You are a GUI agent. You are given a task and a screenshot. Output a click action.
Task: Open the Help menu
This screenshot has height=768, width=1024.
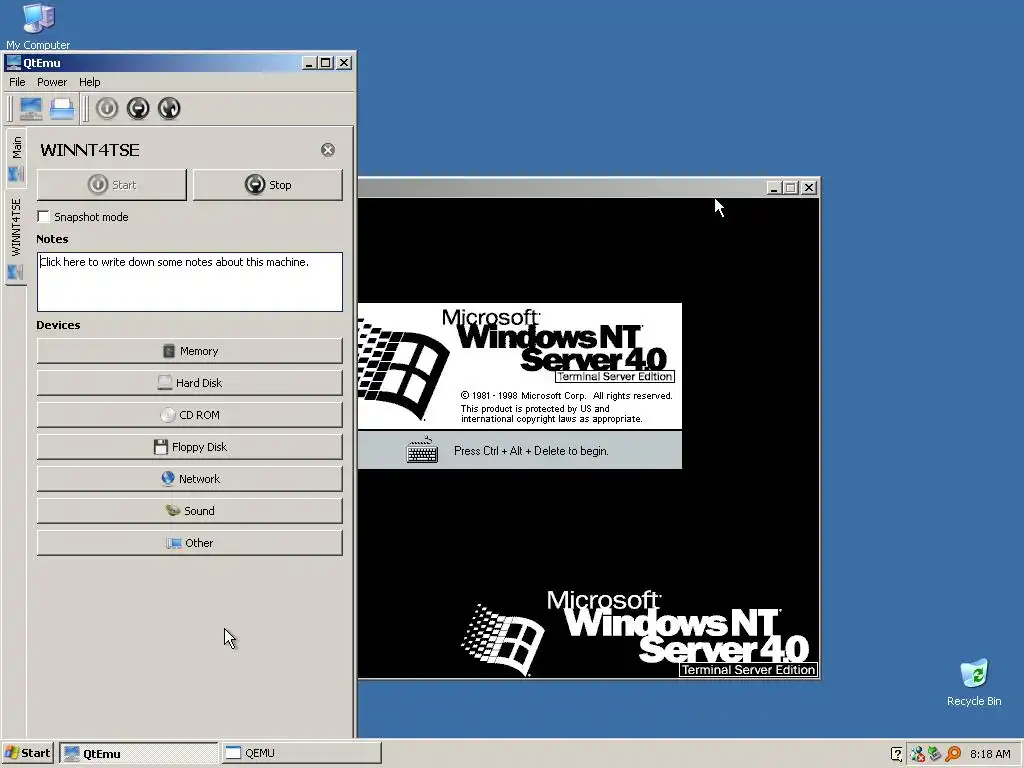coord(89,82)
